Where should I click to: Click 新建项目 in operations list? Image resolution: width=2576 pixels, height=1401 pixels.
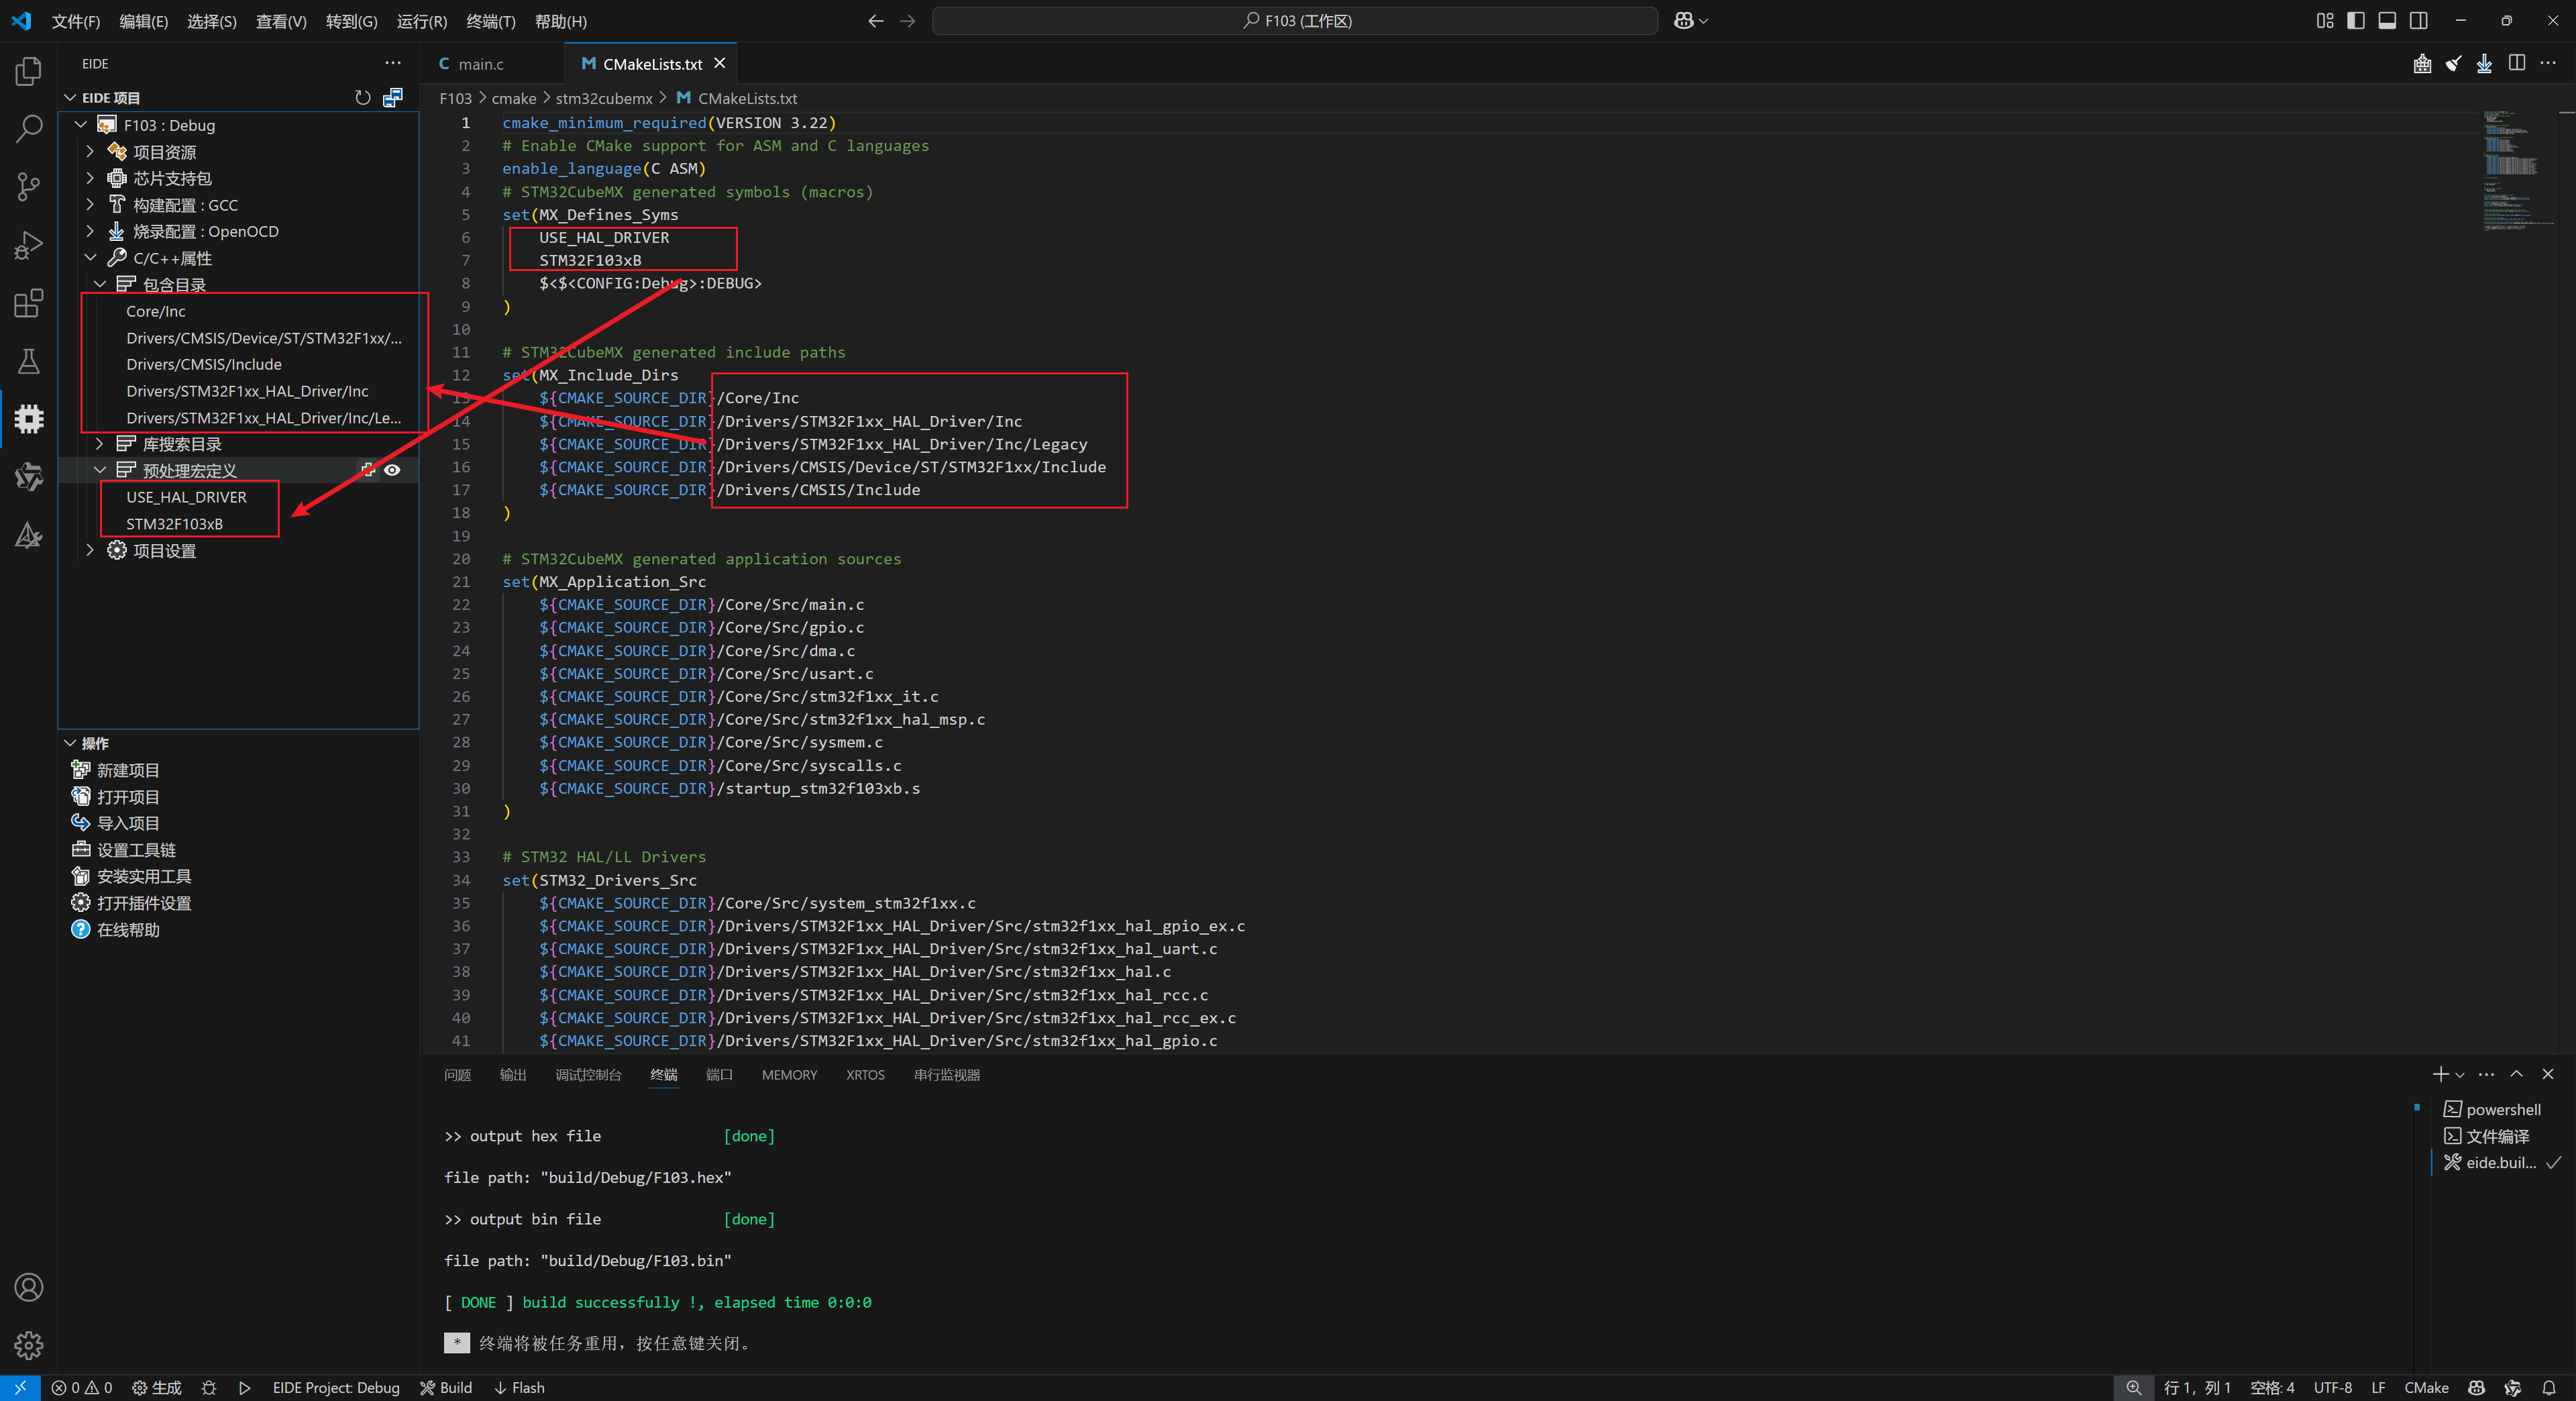pos(127,770)
